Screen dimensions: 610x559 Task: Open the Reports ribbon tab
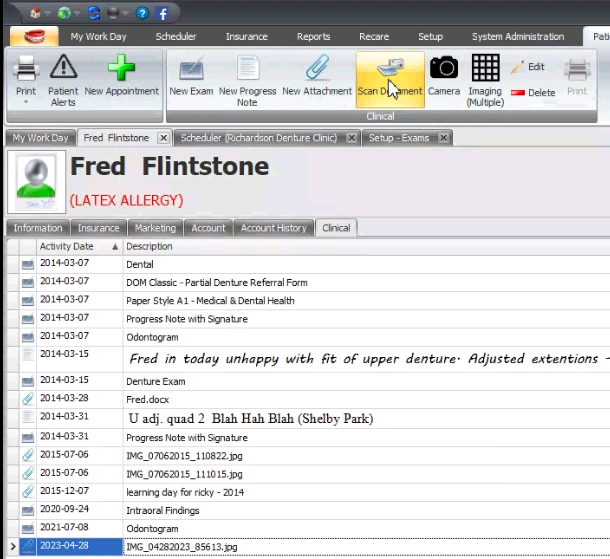[x=314, y=37]
